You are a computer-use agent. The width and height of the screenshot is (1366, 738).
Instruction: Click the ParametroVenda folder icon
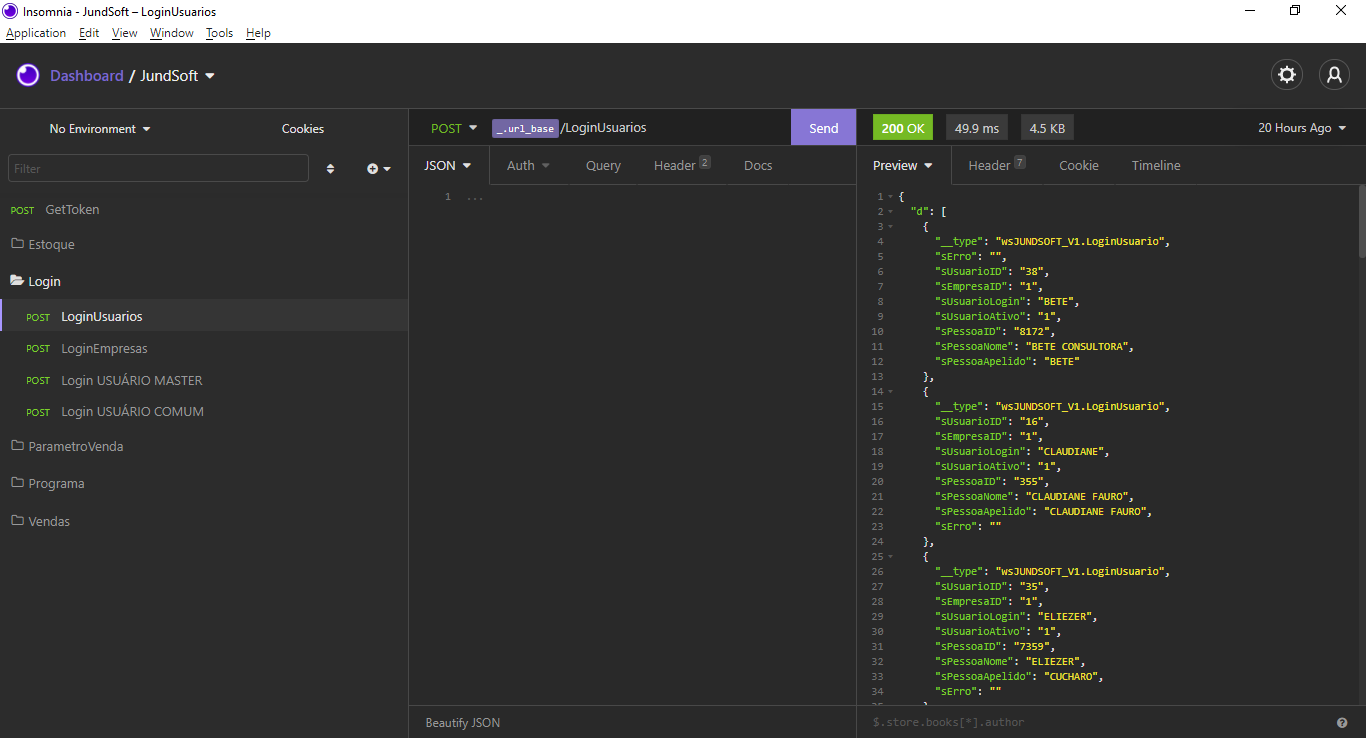17,446
